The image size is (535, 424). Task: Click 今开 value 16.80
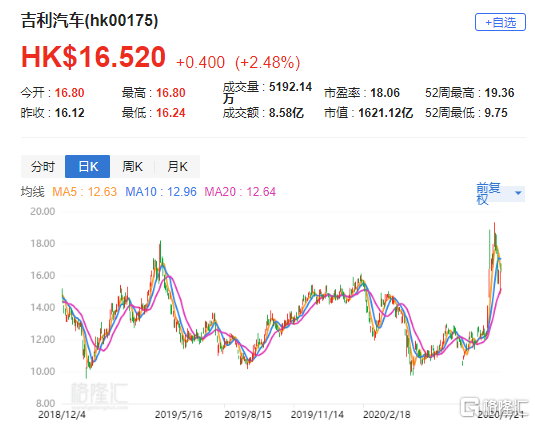pos(69,93)
